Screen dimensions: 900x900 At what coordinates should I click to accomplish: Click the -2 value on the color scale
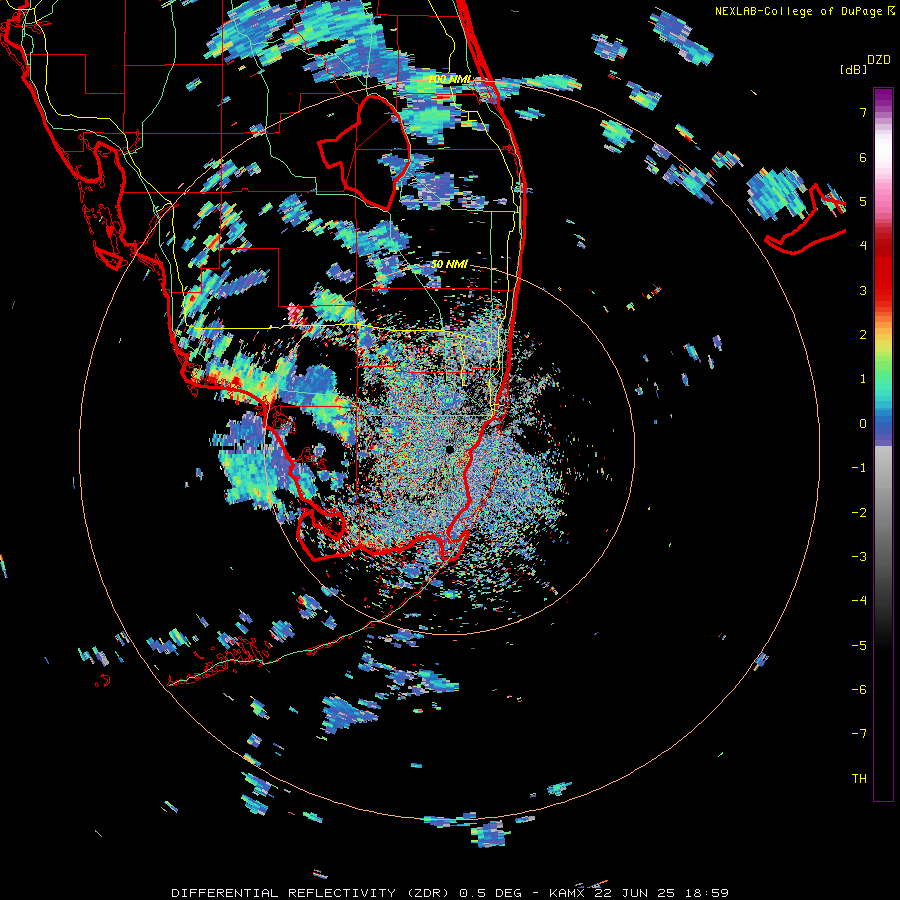tap(859, 513)
